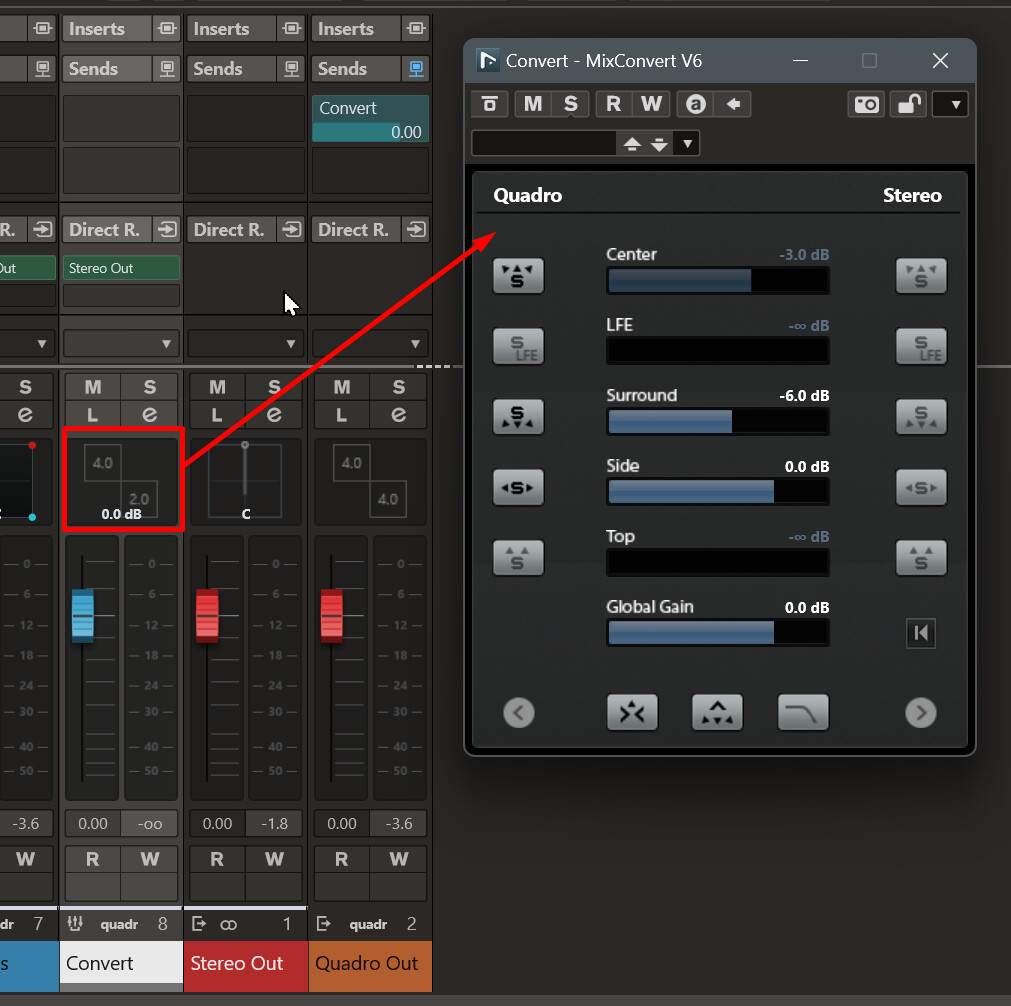The image size is (1011, 1006).
Task: Solo the Top channels on Quadro input
Action: (518, 558)
